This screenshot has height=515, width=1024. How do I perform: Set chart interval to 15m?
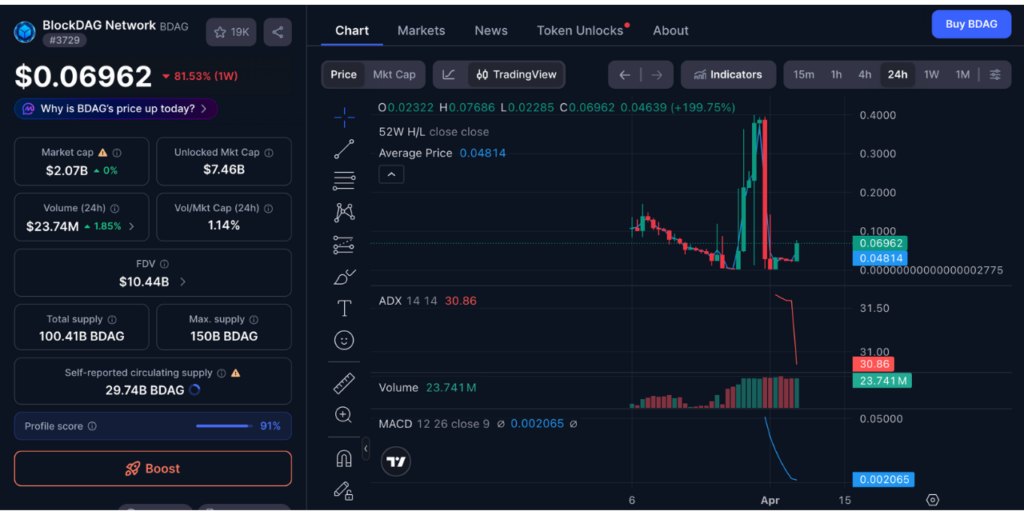point(803,74)
